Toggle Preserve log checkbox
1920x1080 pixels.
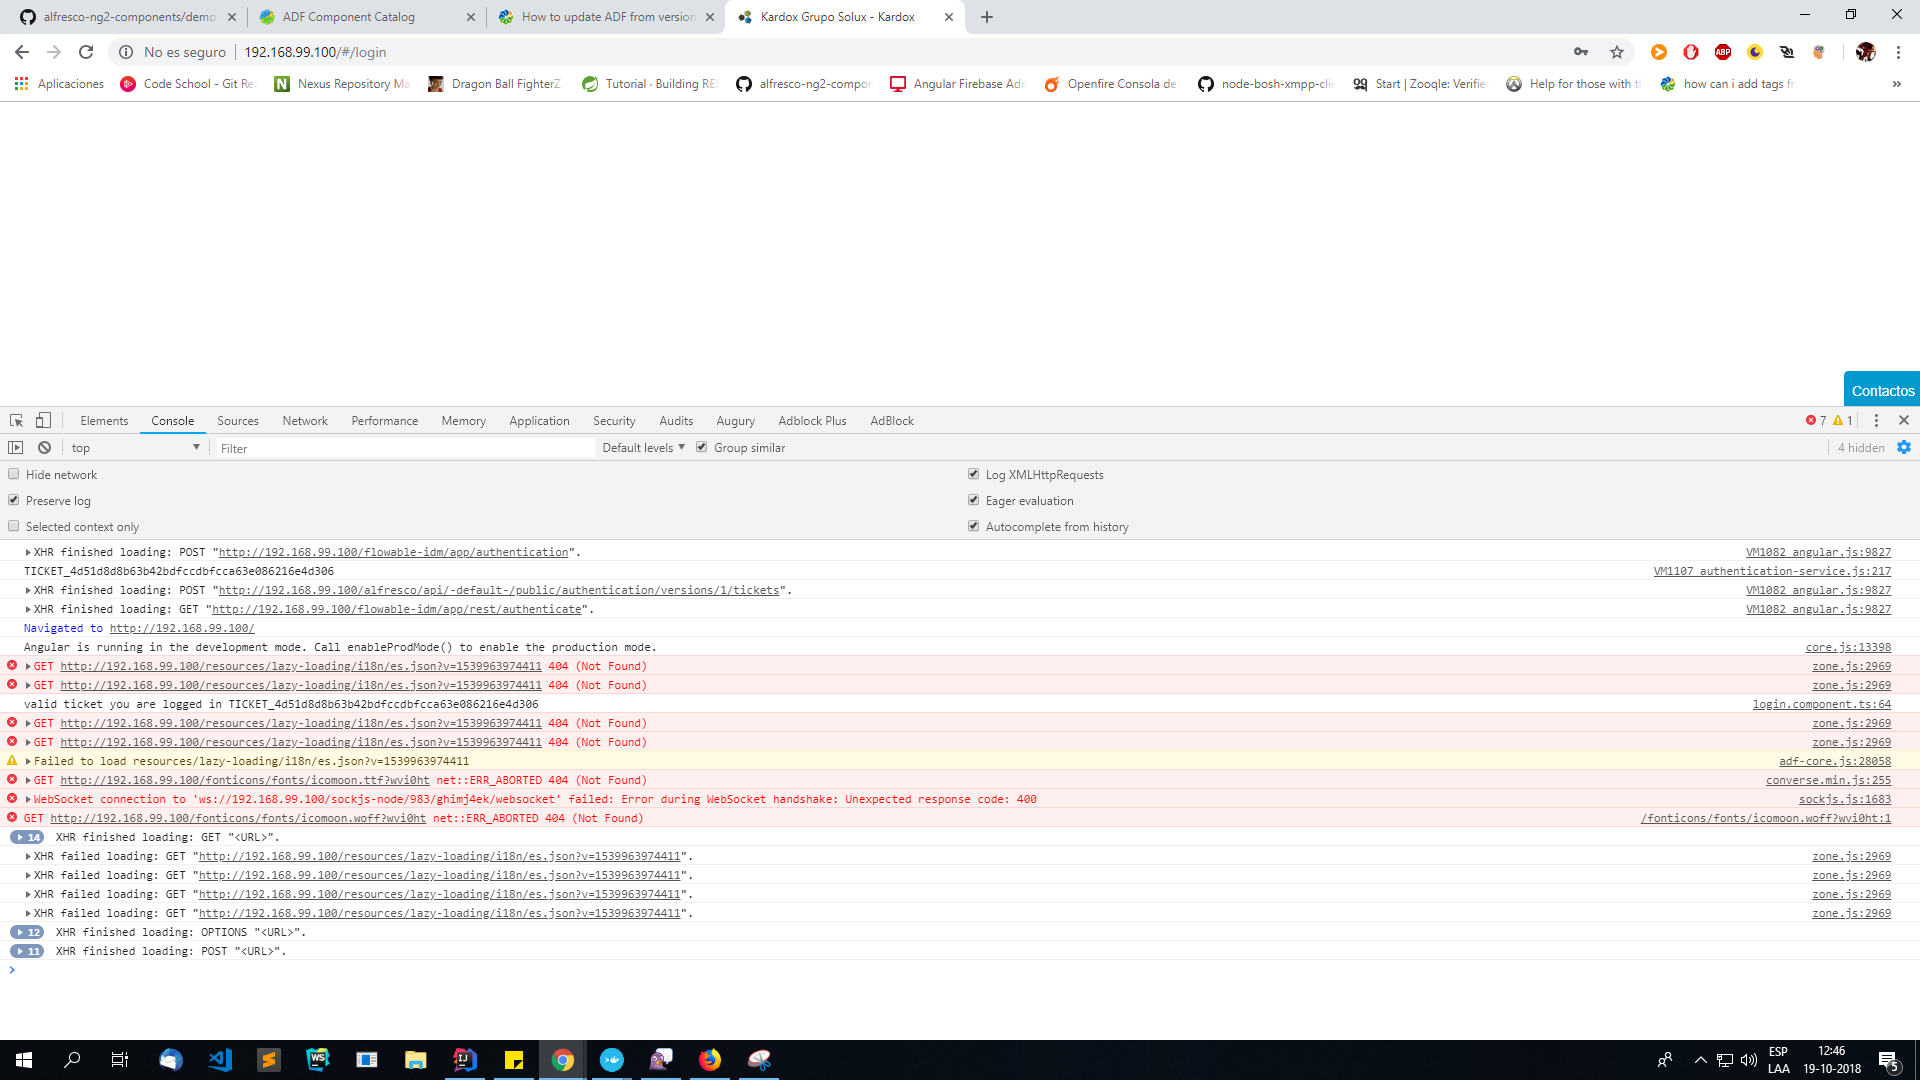tap(14, 500)
